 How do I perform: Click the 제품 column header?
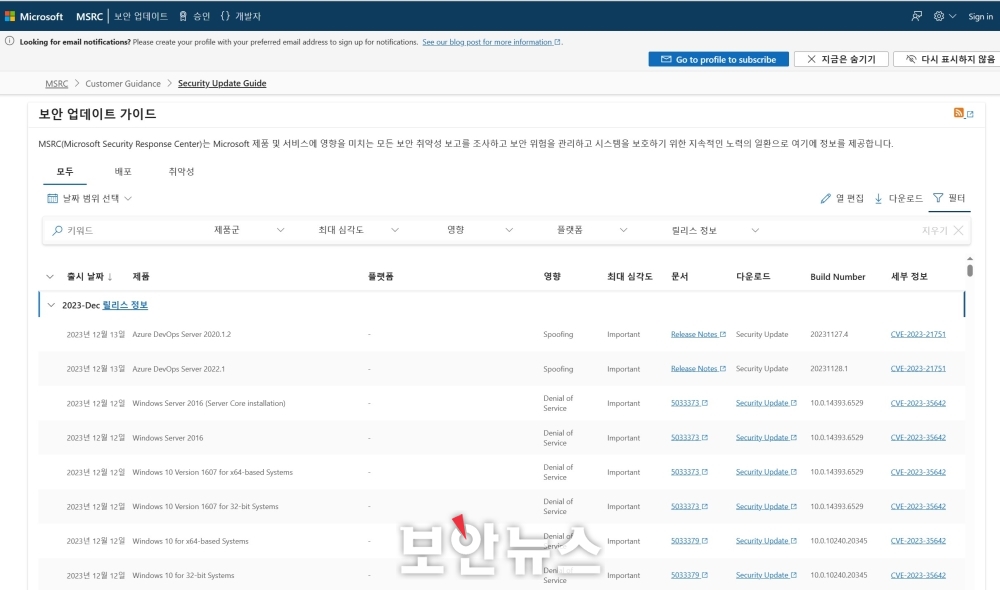(141, 276)
